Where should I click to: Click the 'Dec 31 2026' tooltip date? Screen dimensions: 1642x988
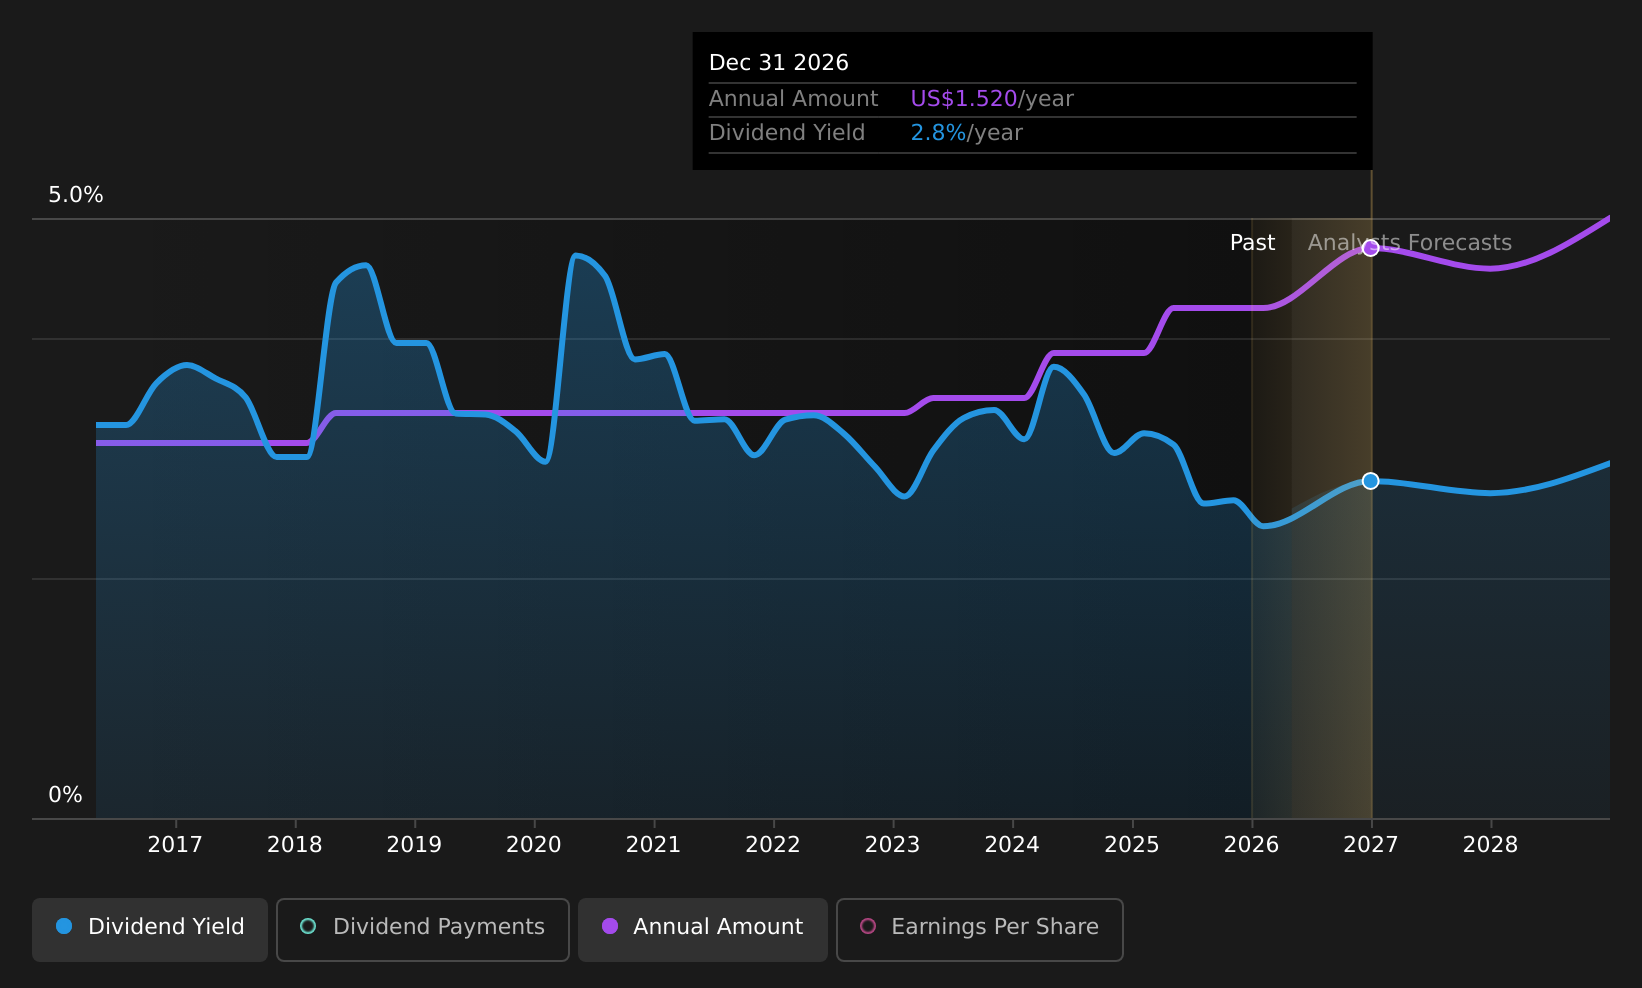click(779, 63)
